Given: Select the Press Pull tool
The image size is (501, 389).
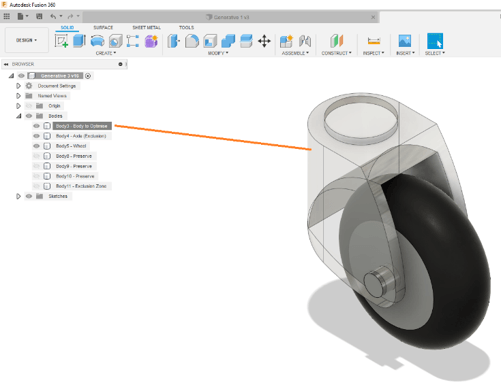Looking at the screenshot, I should (174, 41).
